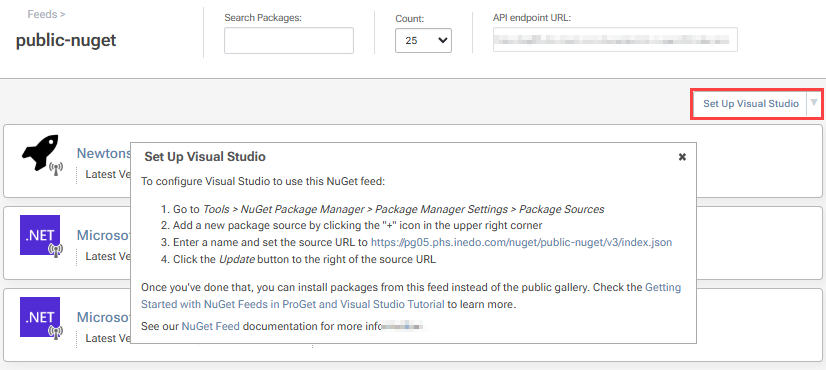Click the Search Packages input field
This screenshot has height=370, width=826.
(289, 41)
